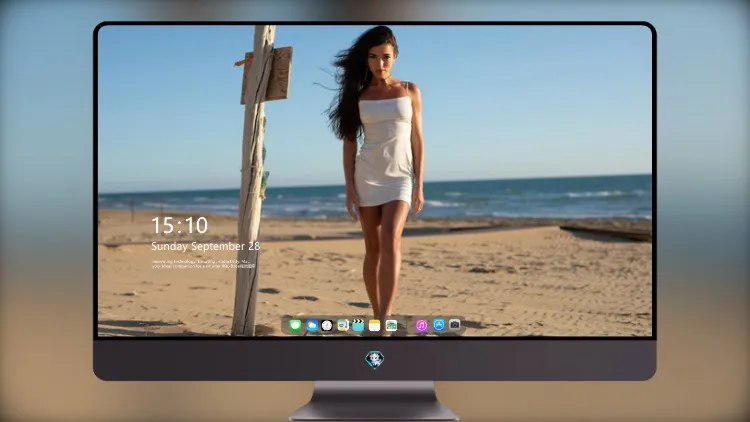Open the Photos gallery icon in dock

(391, 325)
